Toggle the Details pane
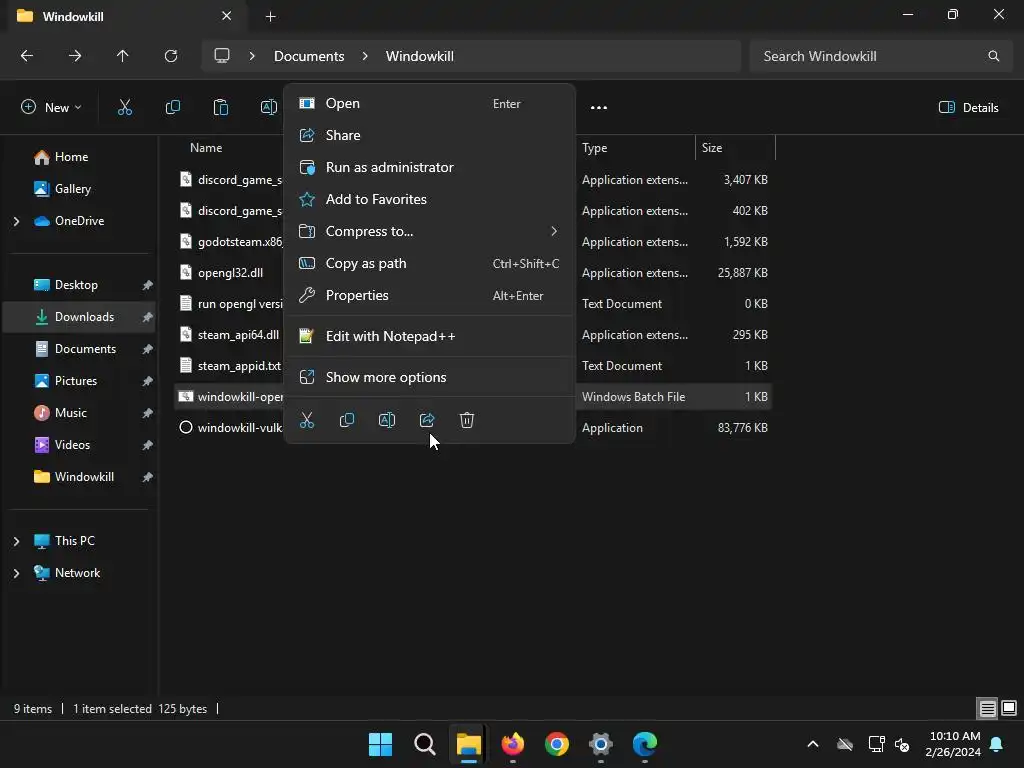The image size is (1024, 768). click(x=968, y=108)
